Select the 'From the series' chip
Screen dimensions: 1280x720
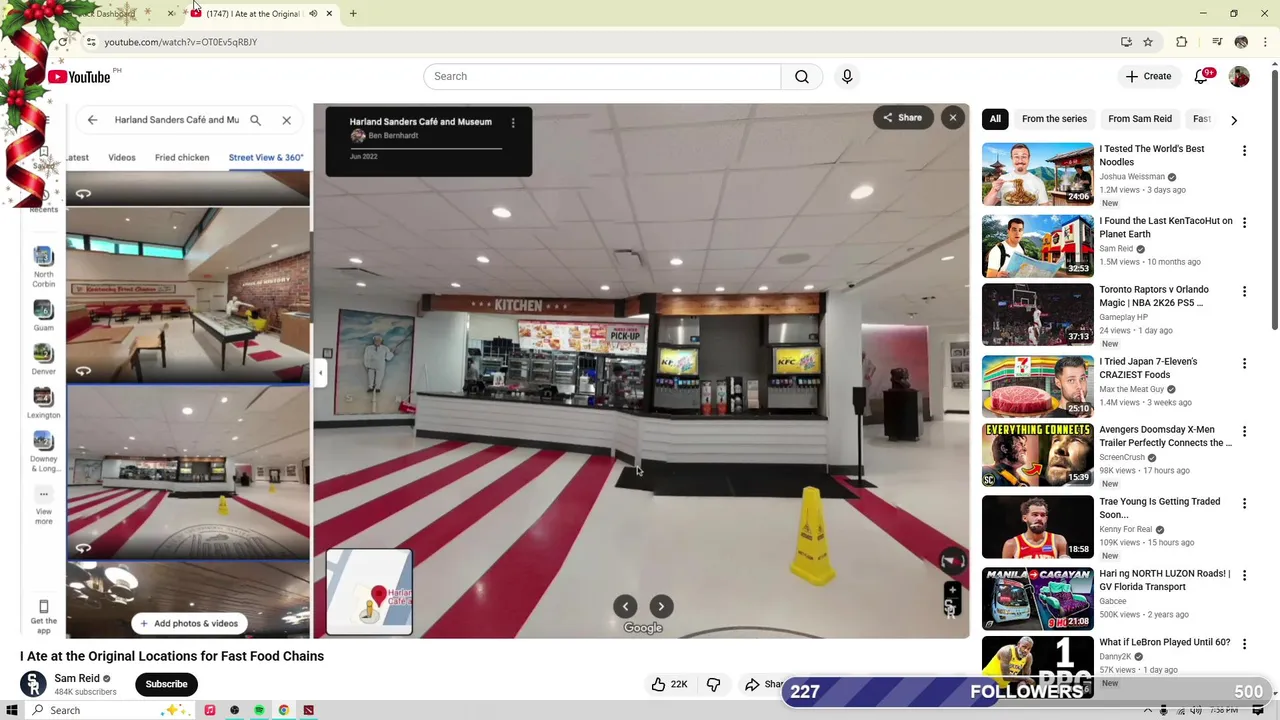1054,119
